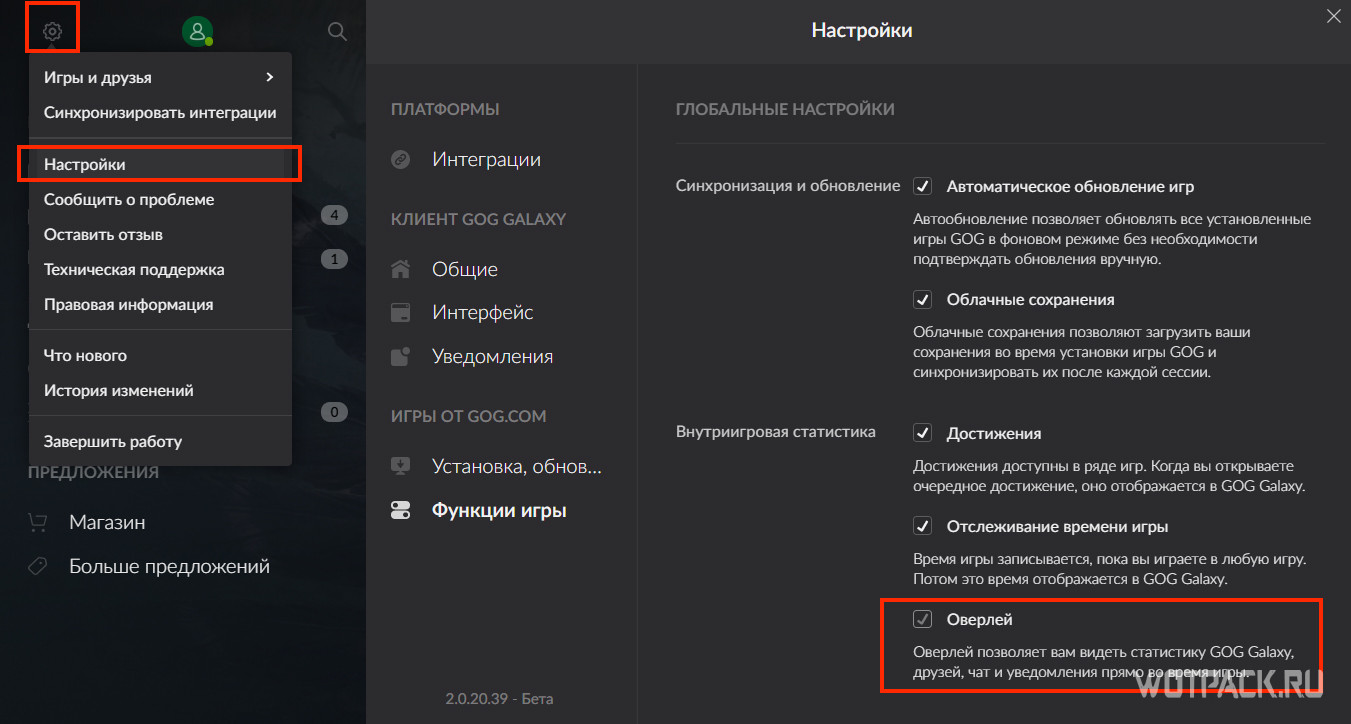Switch to Интерфейс settings section
This screenshot has height=724, width=1351.
coord(483,312)
